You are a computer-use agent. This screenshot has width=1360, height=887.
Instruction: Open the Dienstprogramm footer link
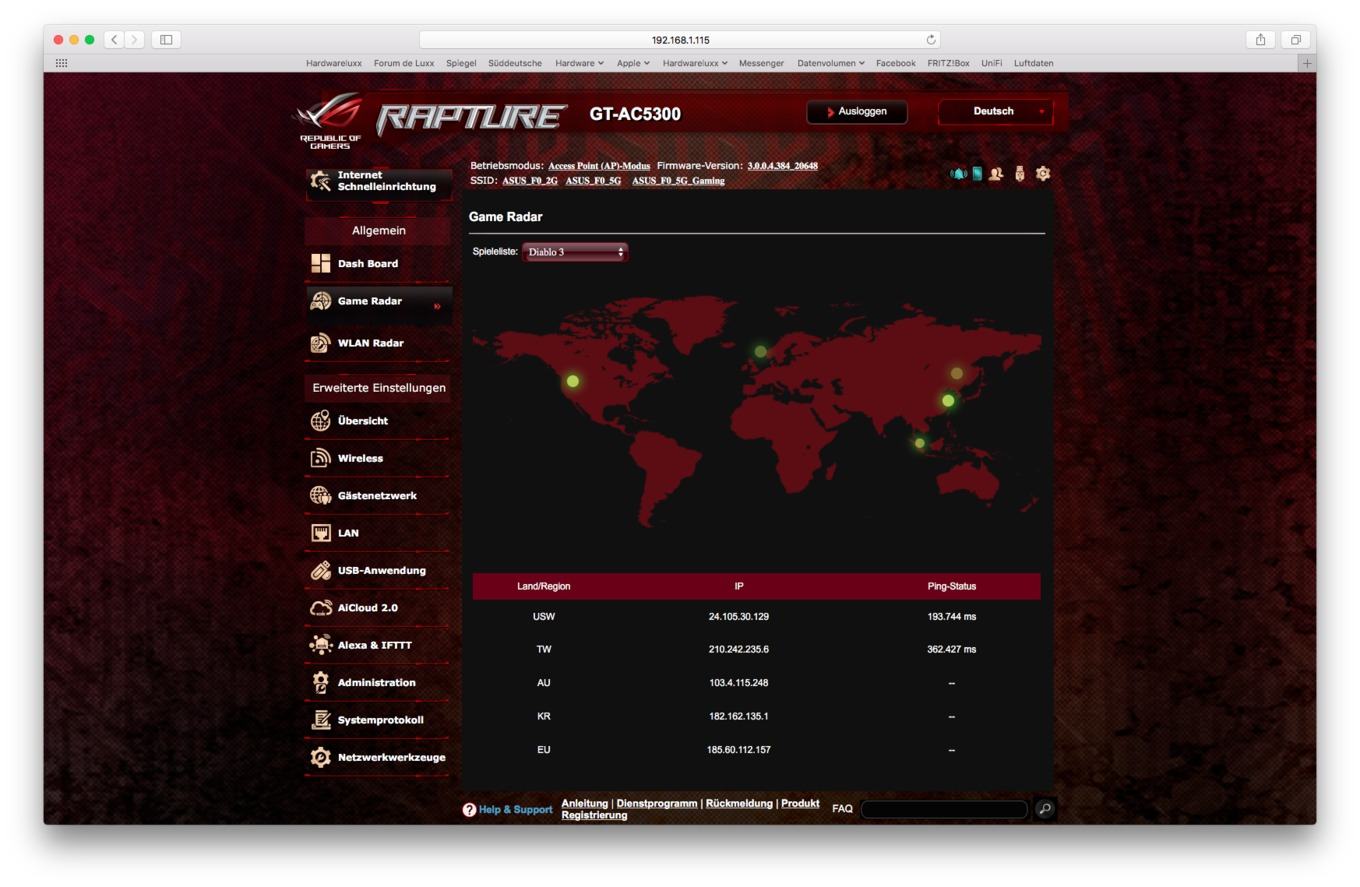tap(657, 803)
